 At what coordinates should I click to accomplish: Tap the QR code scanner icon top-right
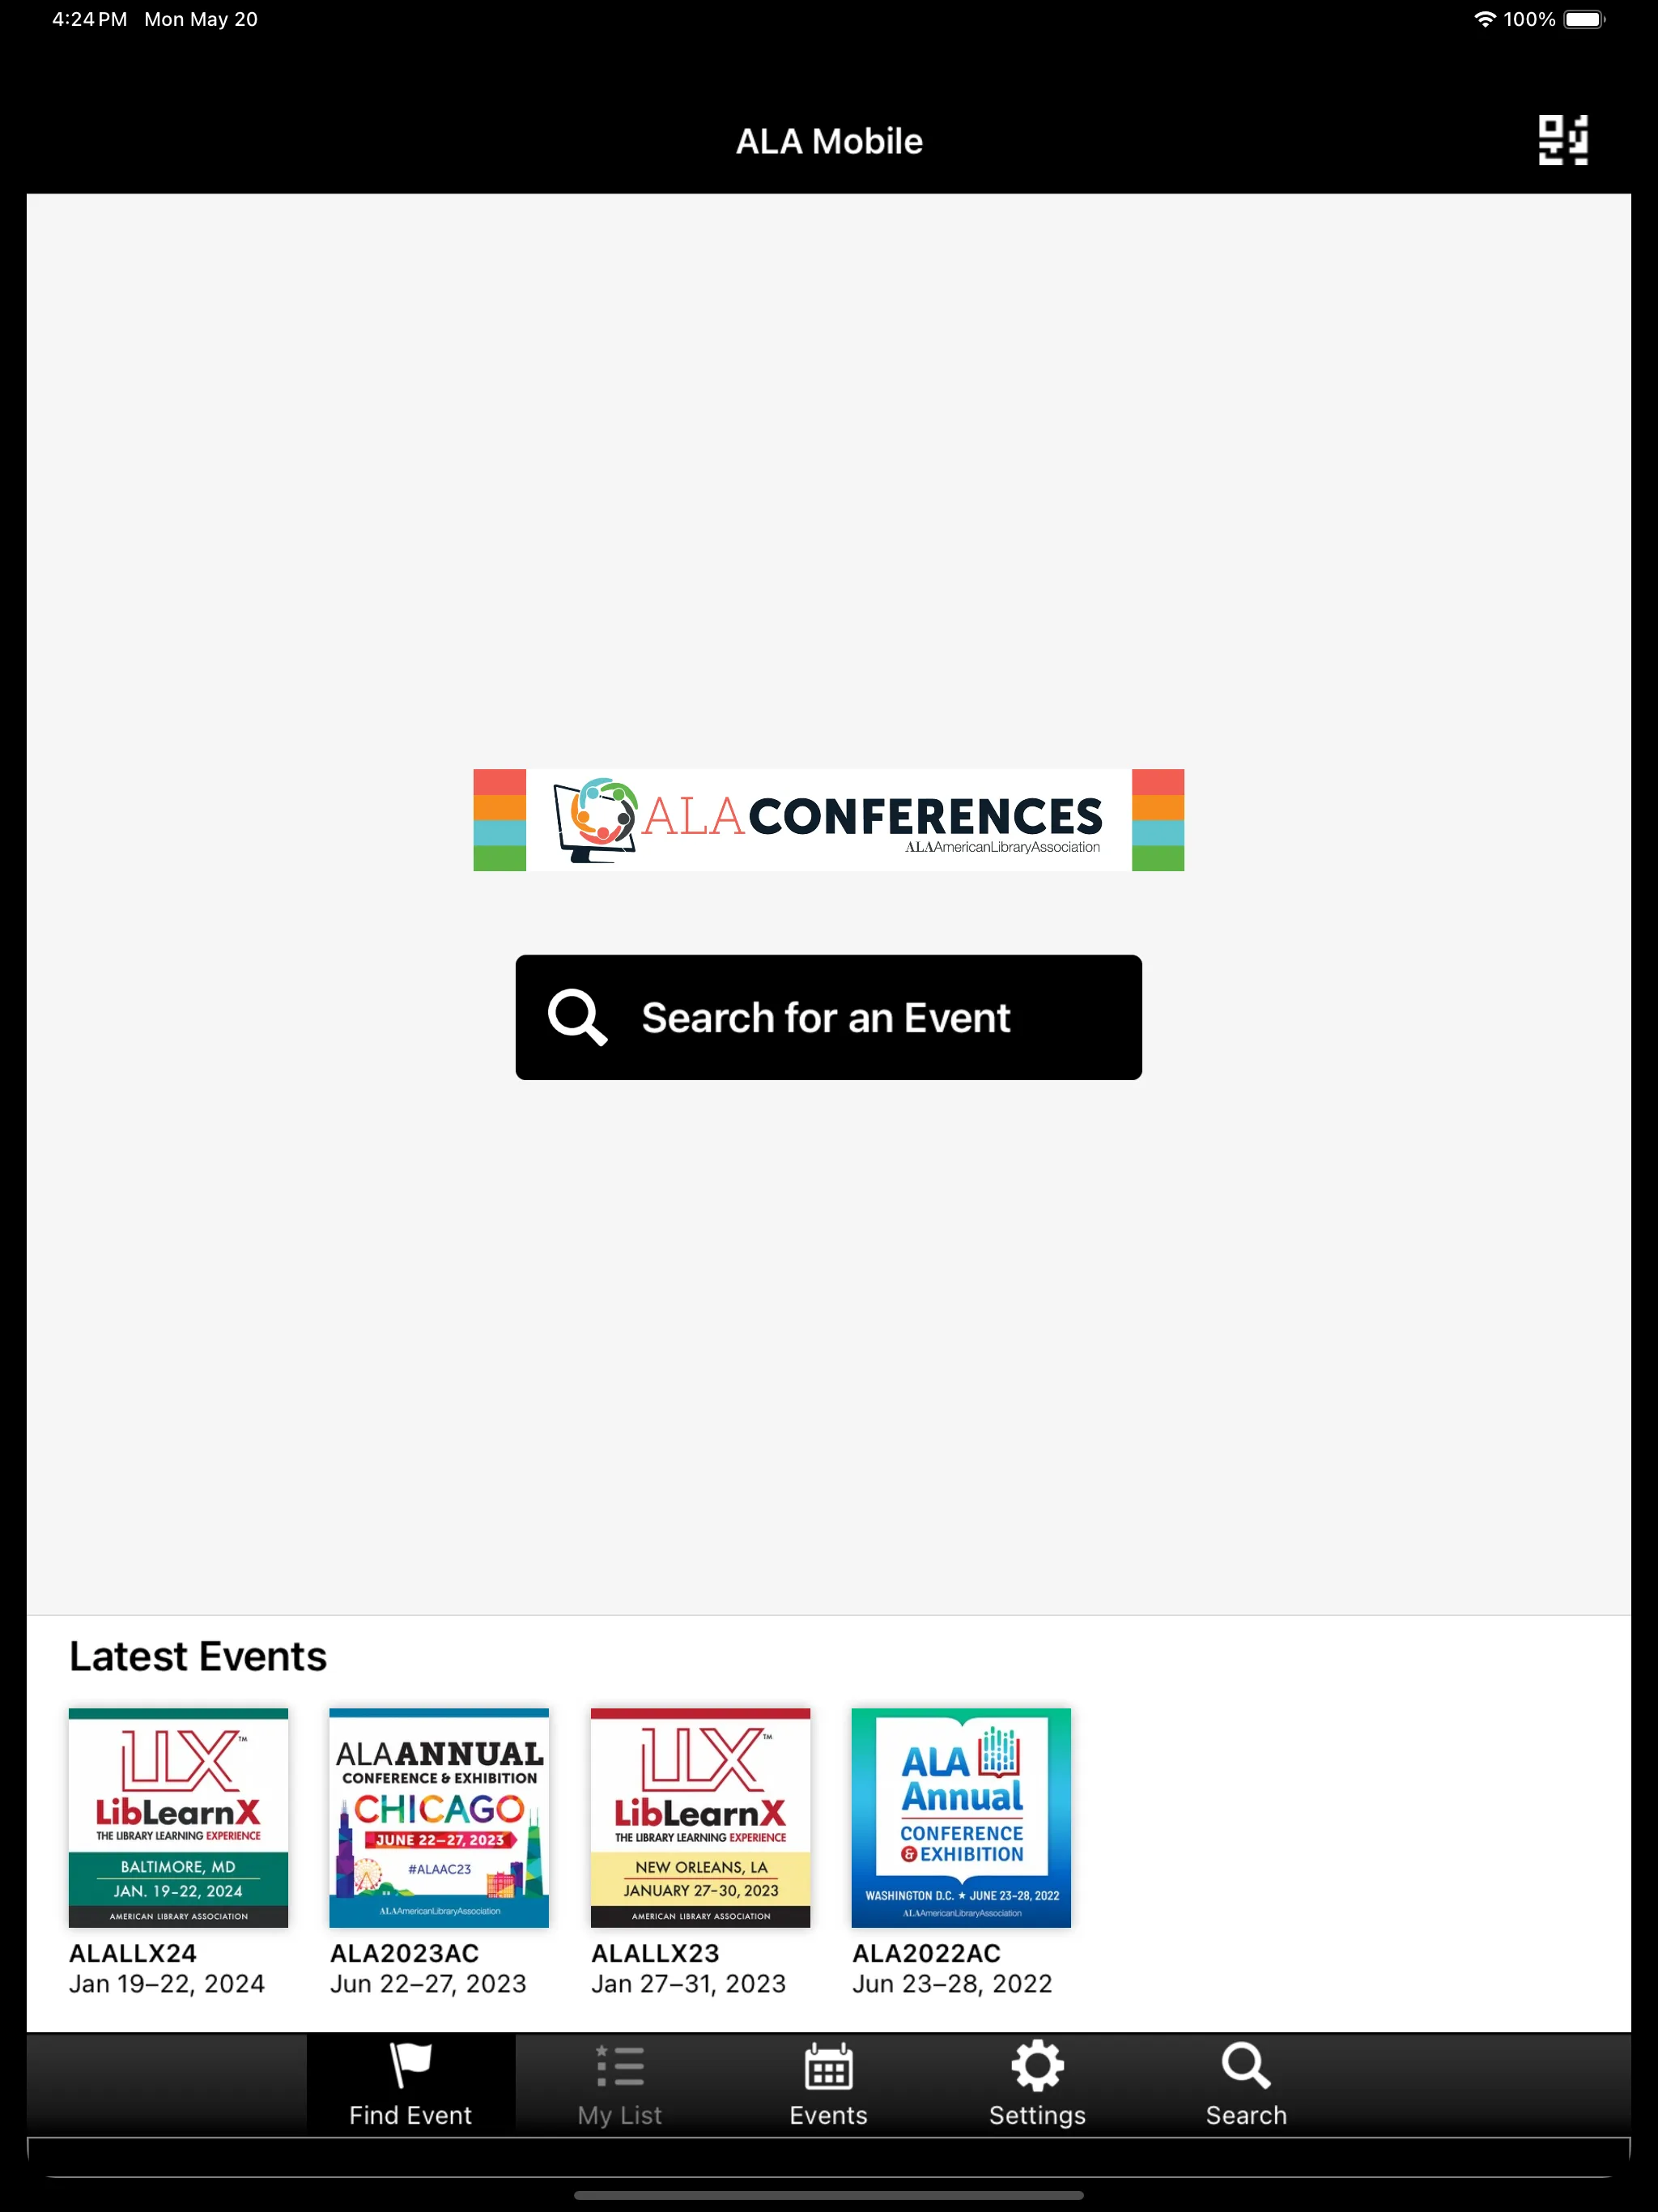[x=1562, y=139]
